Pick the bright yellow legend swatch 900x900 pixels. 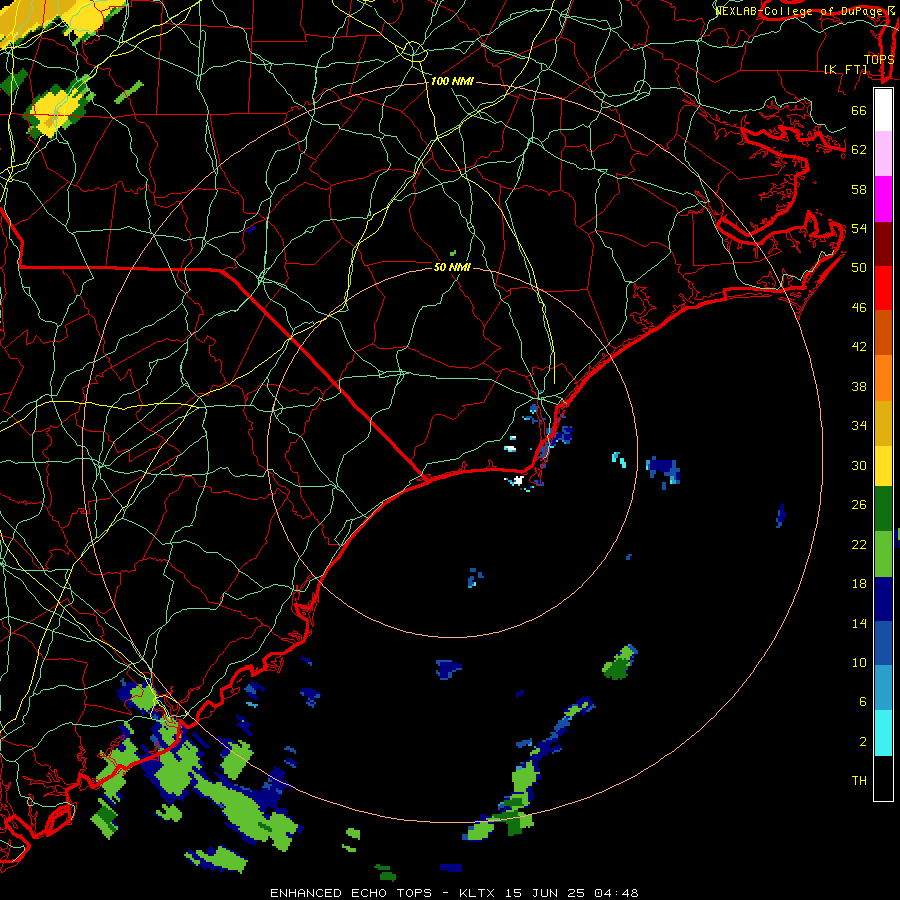(x=883, y=465)
